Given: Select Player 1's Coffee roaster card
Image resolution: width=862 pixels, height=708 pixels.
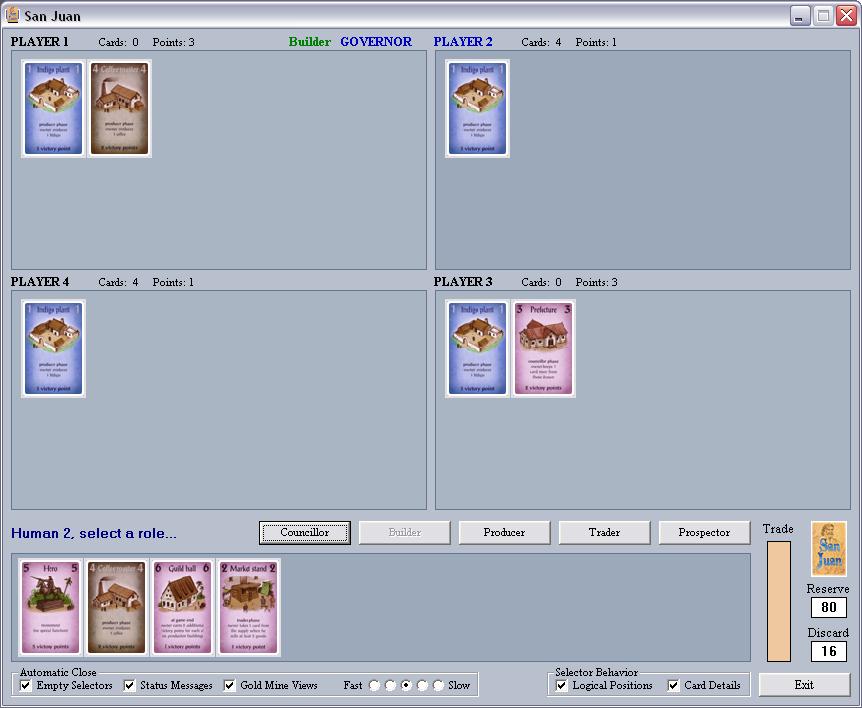Looking at the screenshot, I should [119, 108].
